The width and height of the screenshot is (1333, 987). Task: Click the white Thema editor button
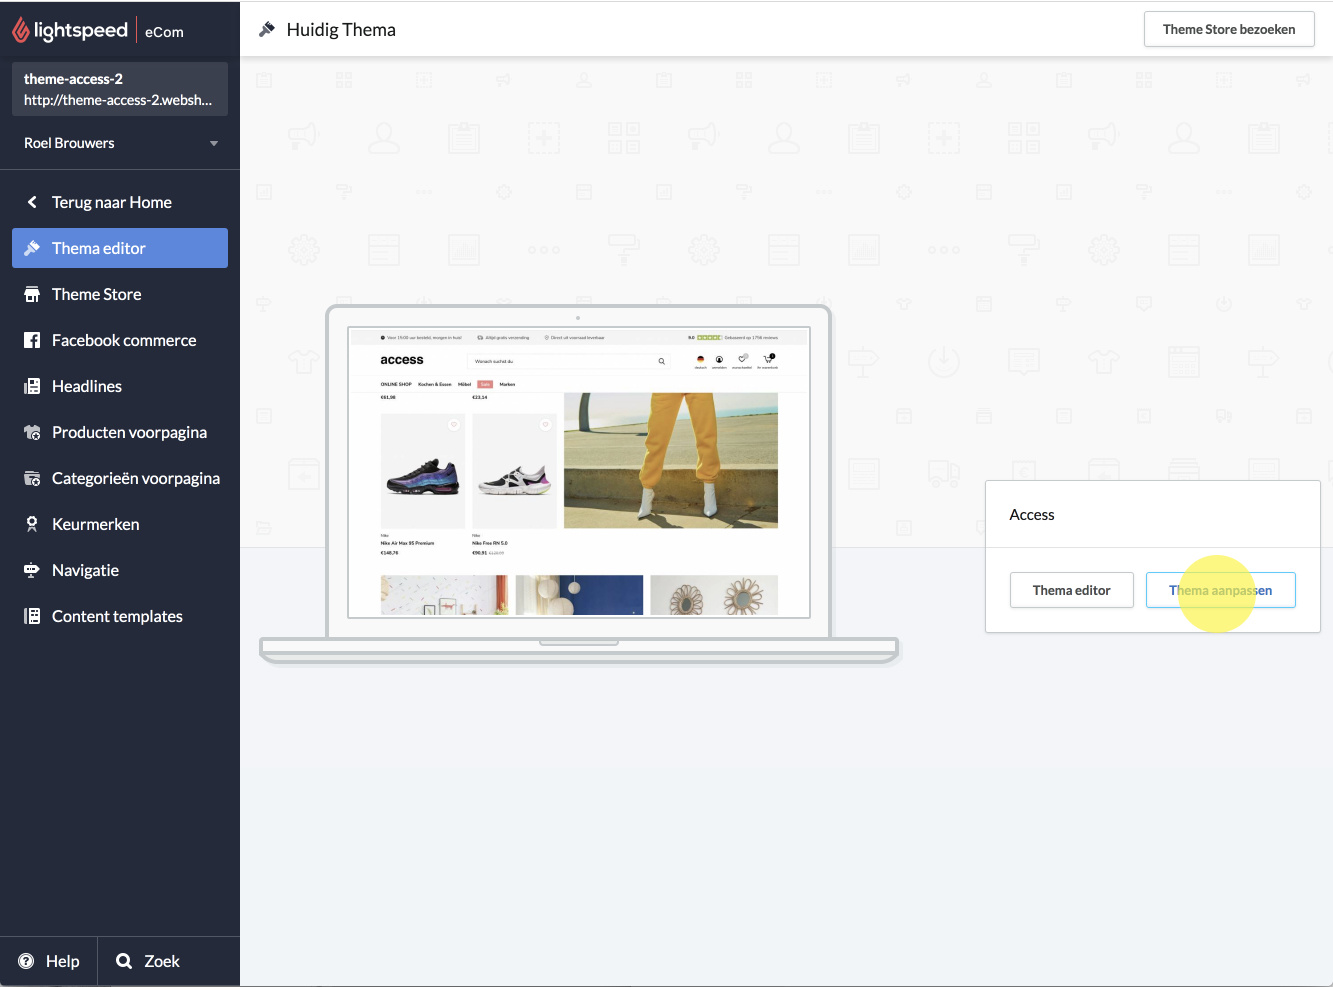point(1071,590)
